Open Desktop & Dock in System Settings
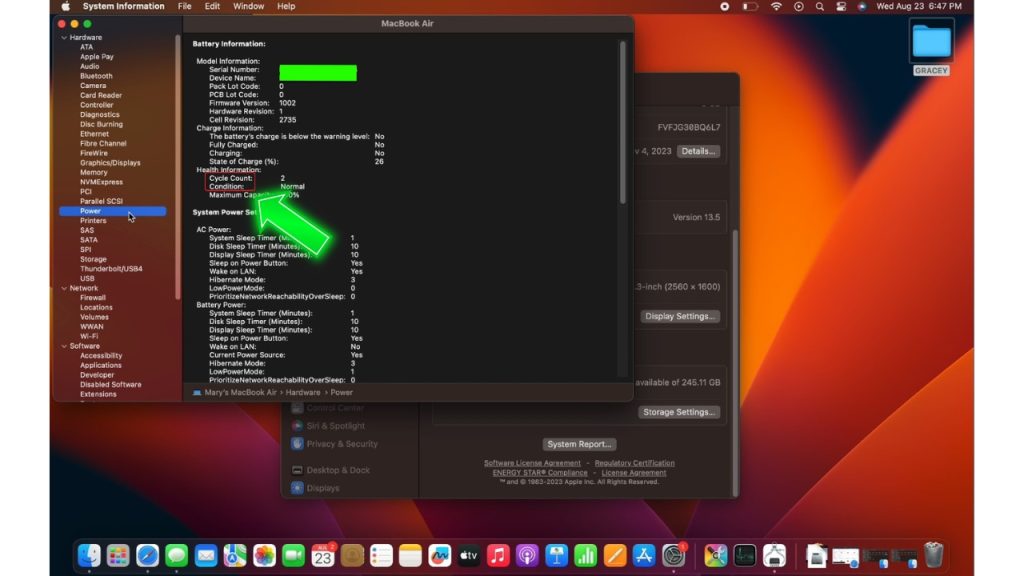1024x576 pixels. click(331, 470)
